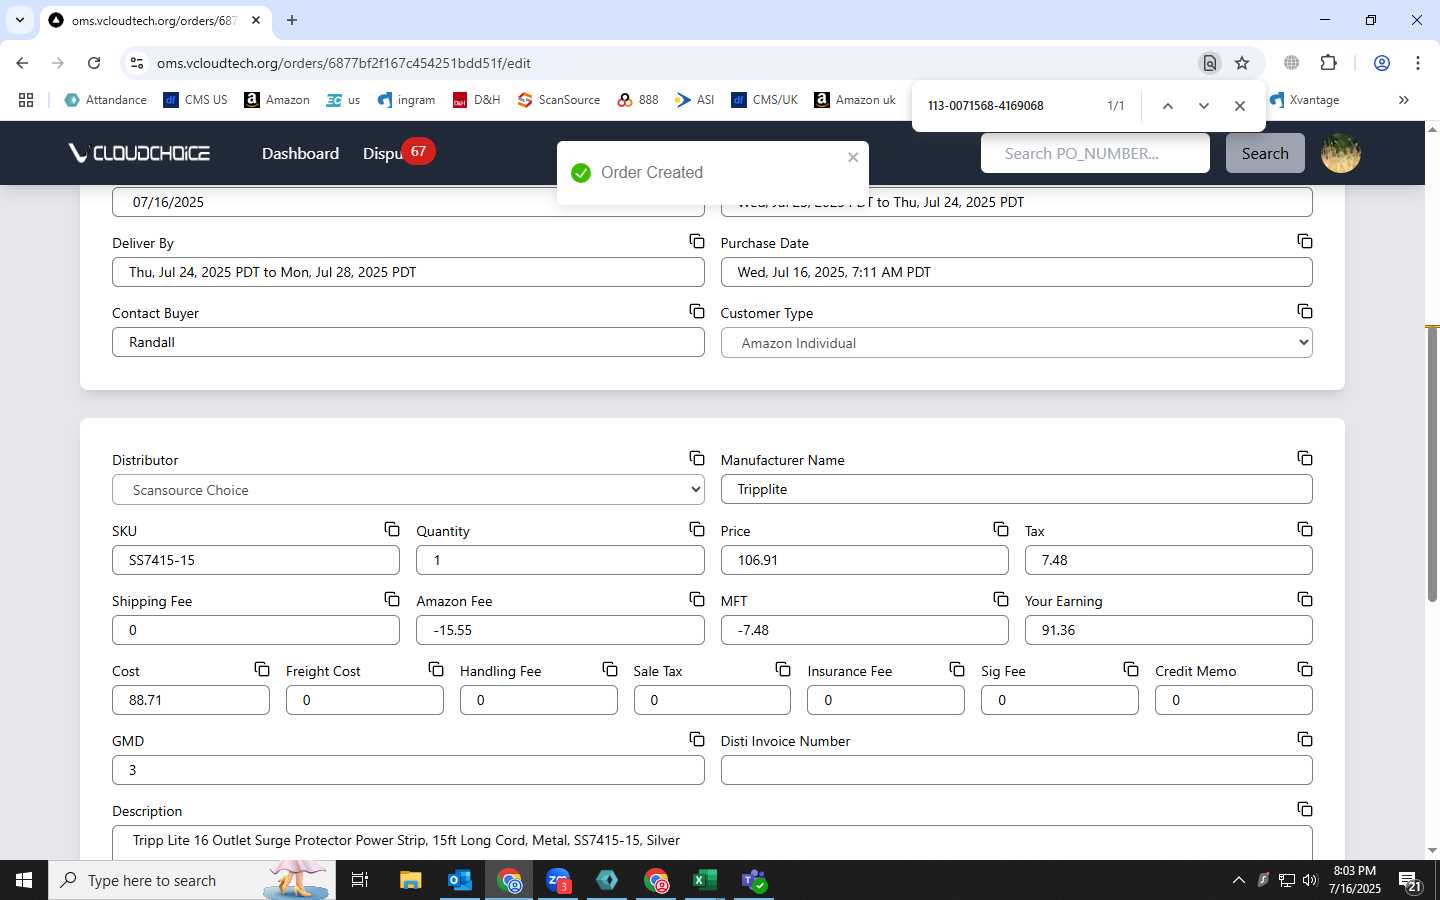
Task: Open the Disputes nav item
Action: point(383,153)
